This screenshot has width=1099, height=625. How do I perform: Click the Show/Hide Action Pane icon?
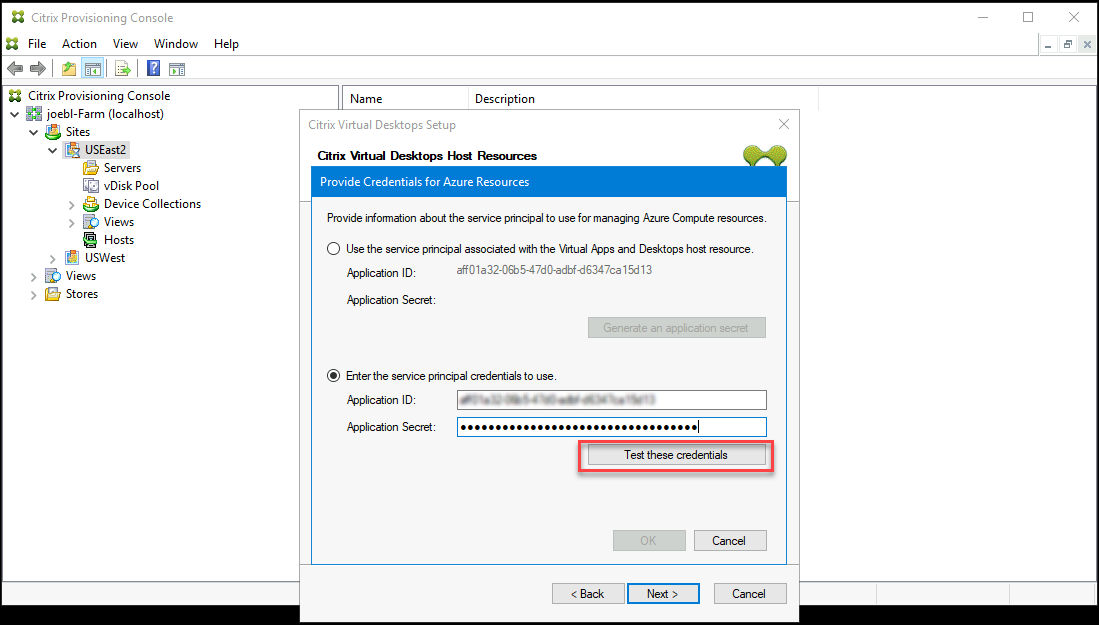(x=177, y=68)
